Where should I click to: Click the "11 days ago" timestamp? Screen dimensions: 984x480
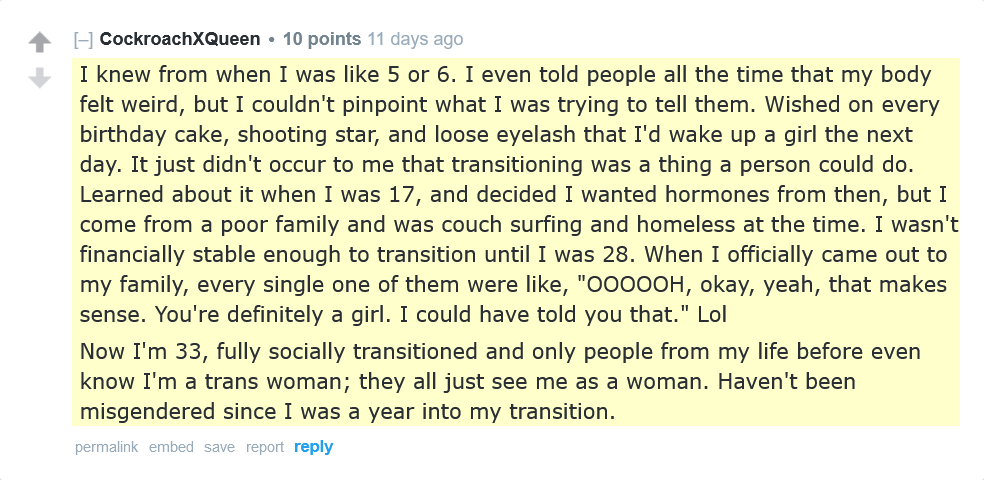(x=415, y=40)
